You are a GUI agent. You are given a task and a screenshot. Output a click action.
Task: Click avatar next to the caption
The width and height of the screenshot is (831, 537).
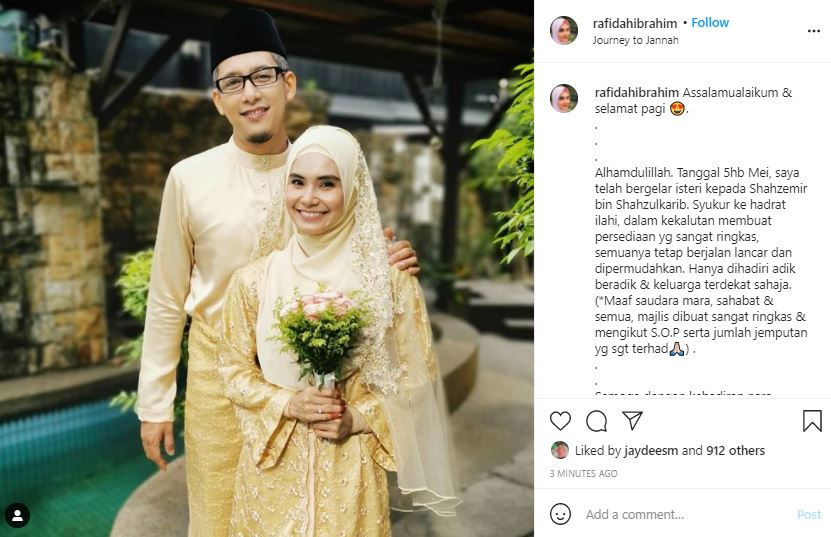564,99
